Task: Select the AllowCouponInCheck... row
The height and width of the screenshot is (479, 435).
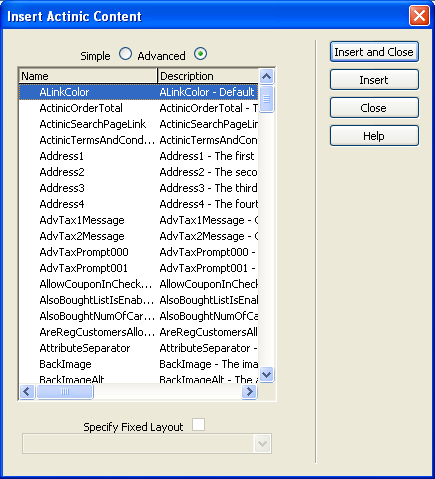Action: pos(139,284)
